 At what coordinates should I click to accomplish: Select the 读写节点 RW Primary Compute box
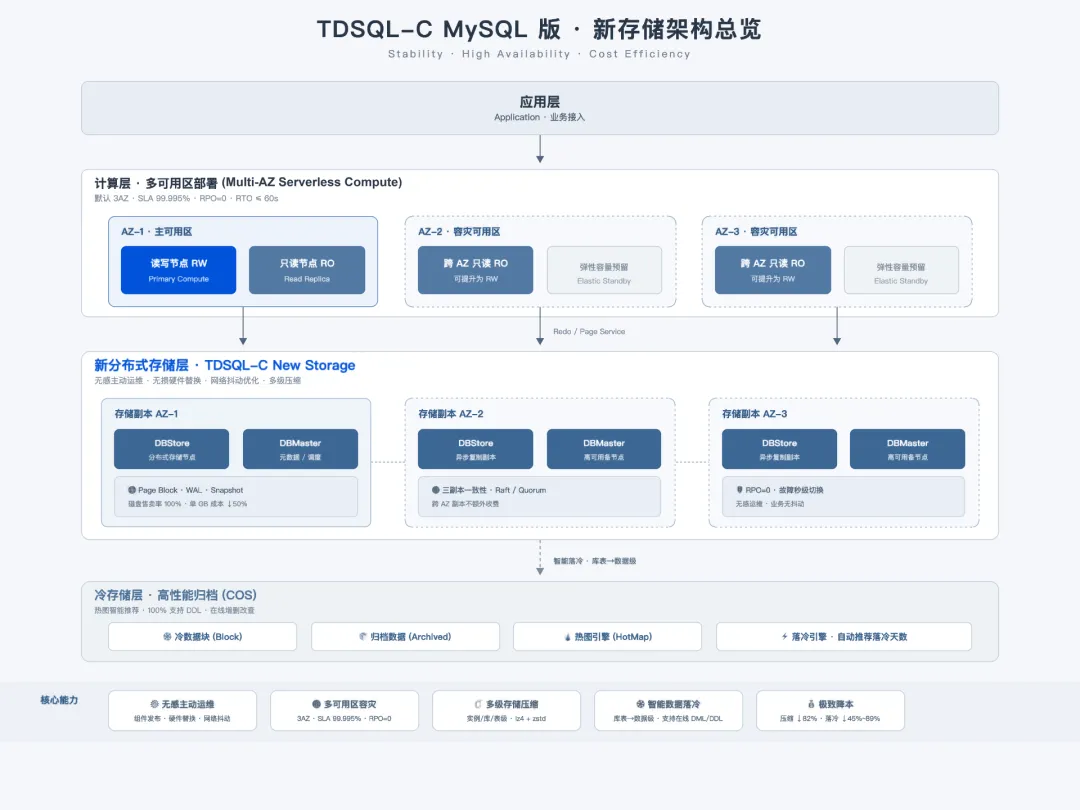click(x=178, y=270)
